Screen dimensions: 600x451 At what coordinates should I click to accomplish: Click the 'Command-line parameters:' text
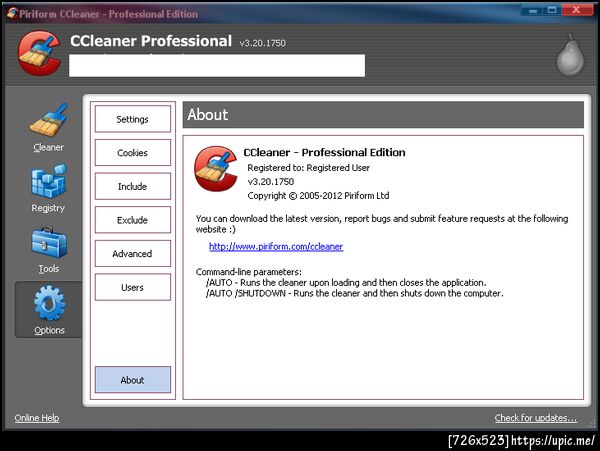[x=249, y=272]
